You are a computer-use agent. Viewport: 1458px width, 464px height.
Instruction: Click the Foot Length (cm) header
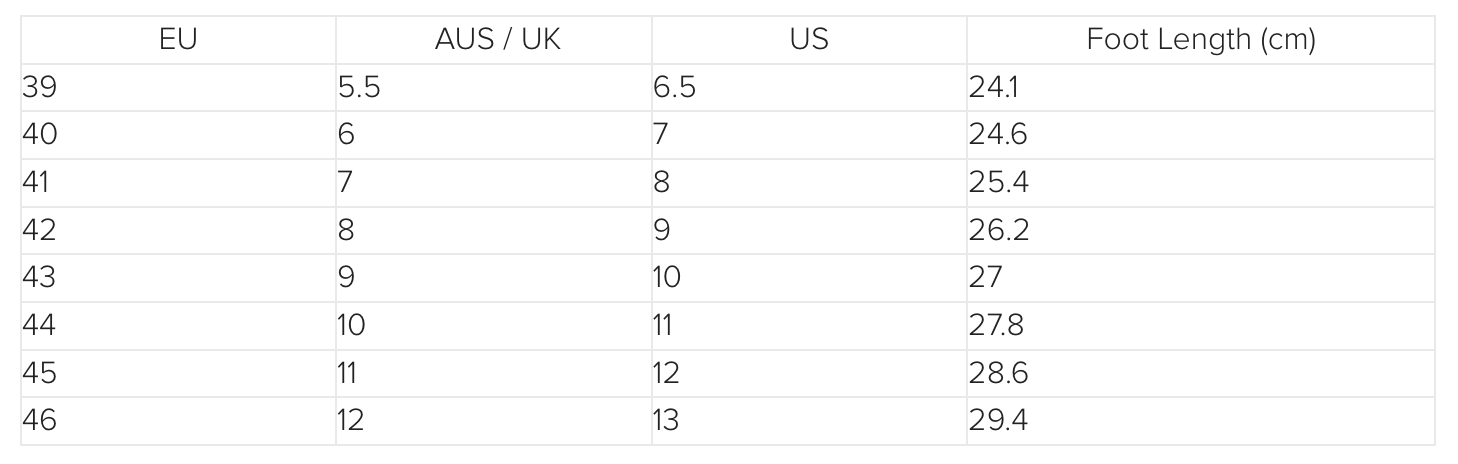(x=1200, y=40)
